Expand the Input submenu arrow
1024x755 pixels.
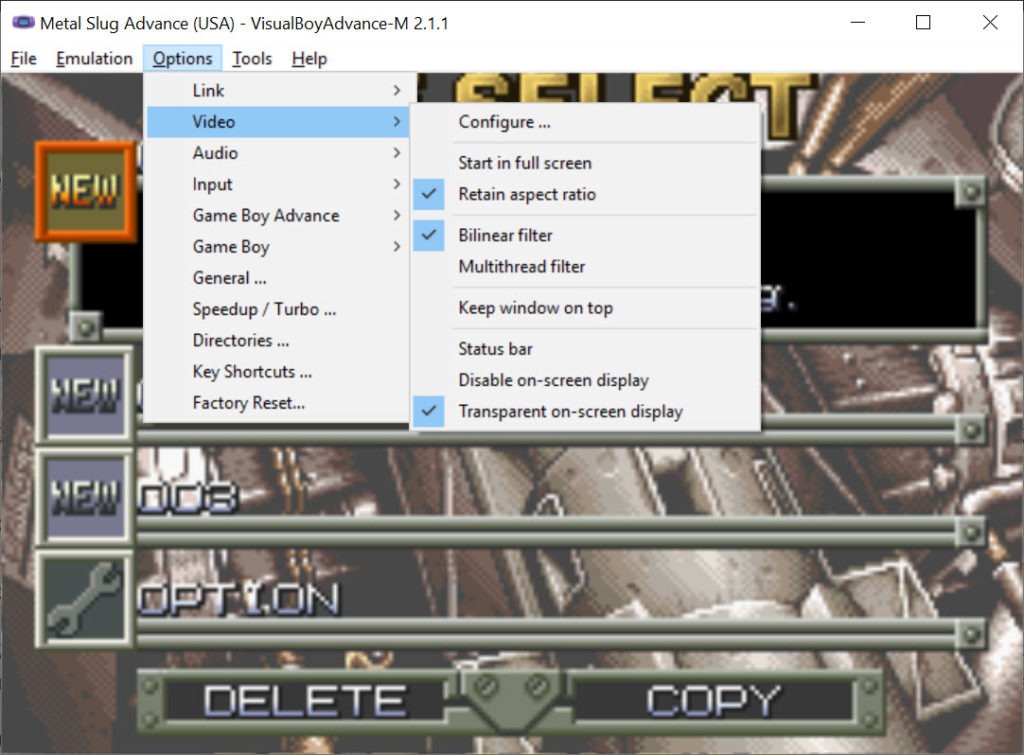[396, 184]
